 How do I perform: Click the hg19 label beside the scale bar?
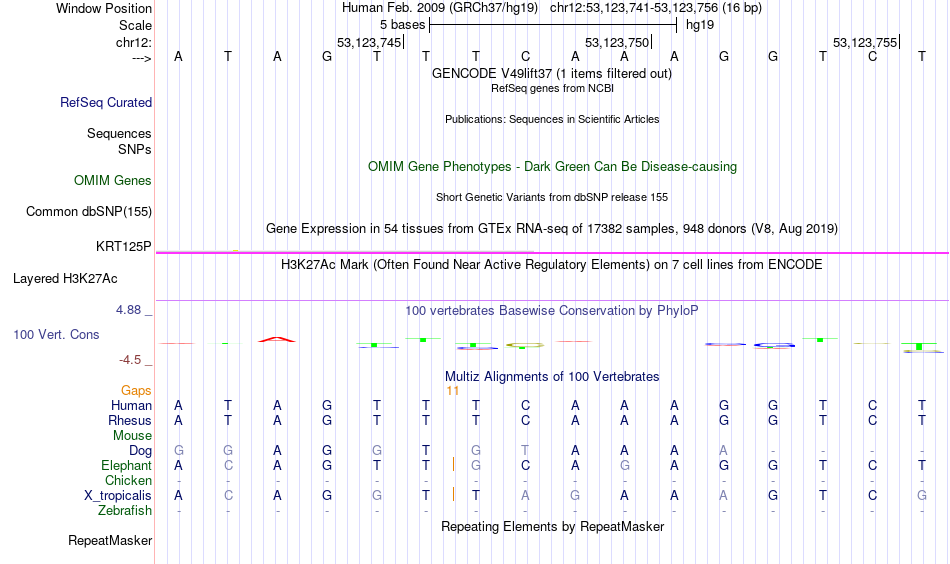point(700,25)
